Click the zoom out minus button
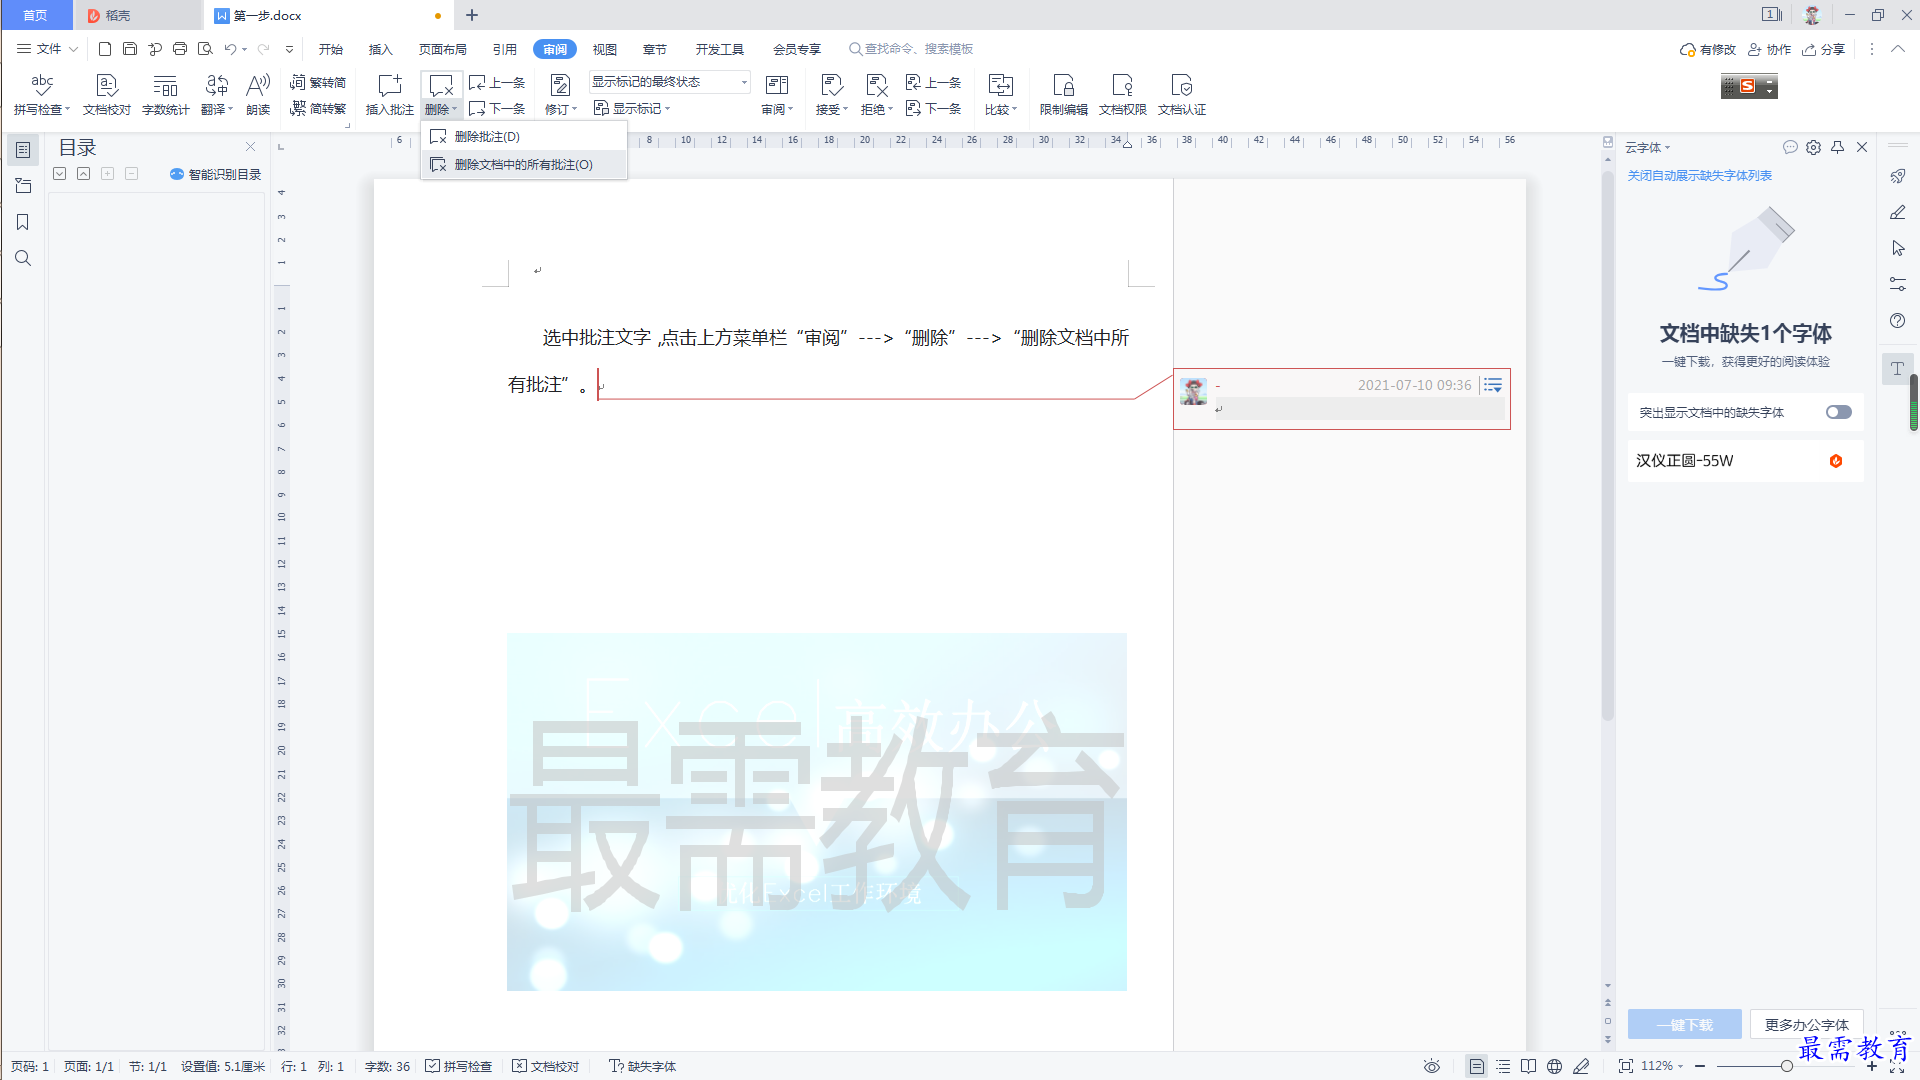 [1700, 1066]
